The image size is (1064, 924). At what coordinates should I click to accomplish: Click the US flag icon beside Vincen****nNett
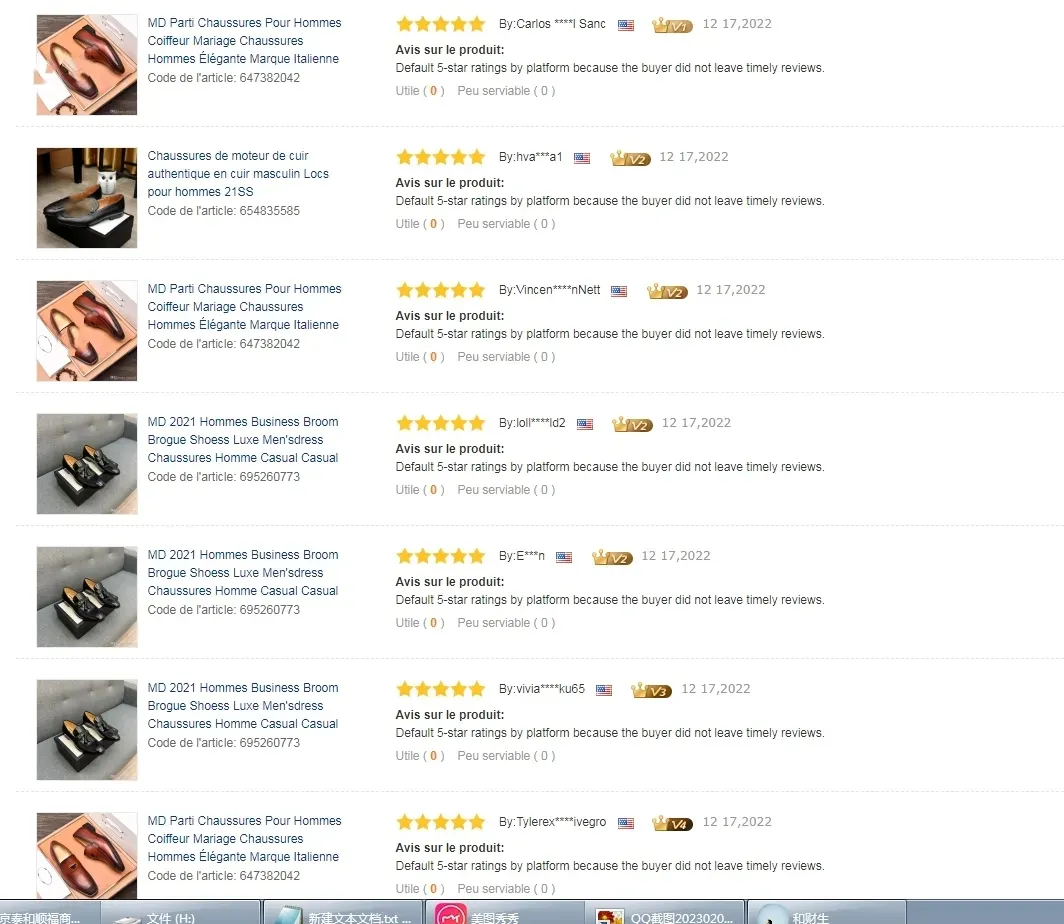(x=619, y=291)
